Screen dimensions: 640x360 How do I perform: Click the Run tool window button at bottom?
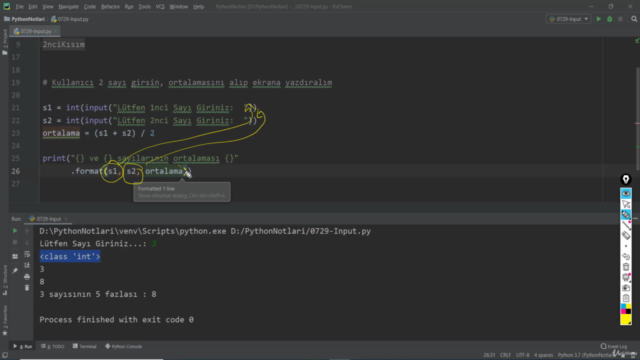(23, 347)
